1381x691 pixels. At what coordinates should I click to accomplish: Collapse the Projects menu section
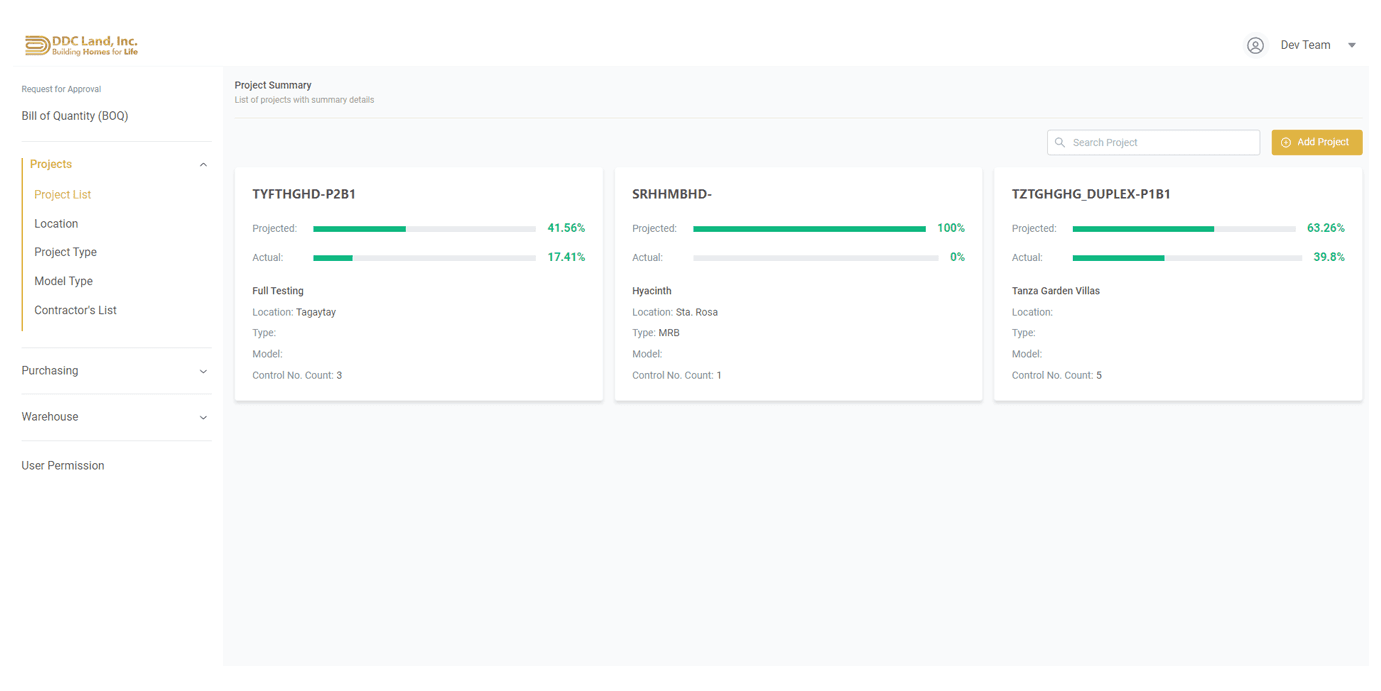click(x=203, y=165)
